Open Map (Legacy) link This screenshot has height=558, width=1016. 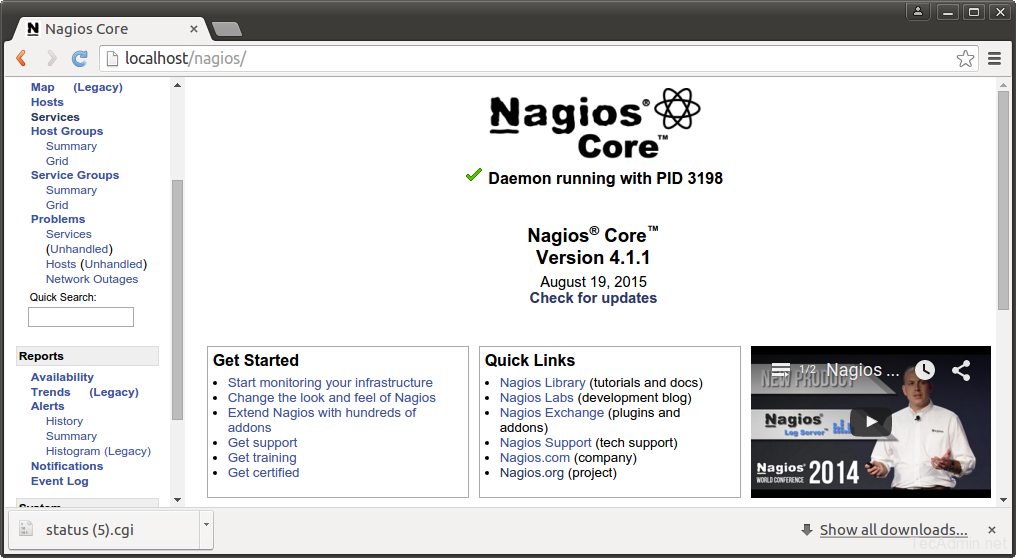coord(98,87)
